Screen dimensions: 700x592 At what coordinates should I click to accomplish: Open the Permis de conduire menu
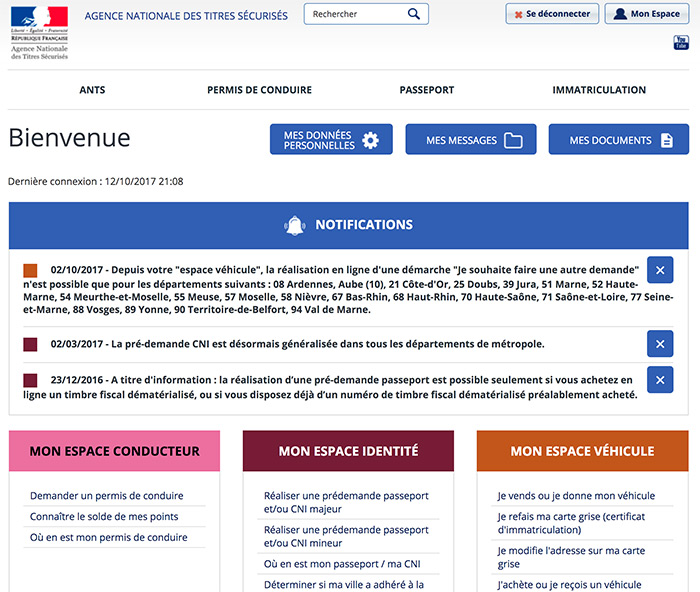point(259,90)
